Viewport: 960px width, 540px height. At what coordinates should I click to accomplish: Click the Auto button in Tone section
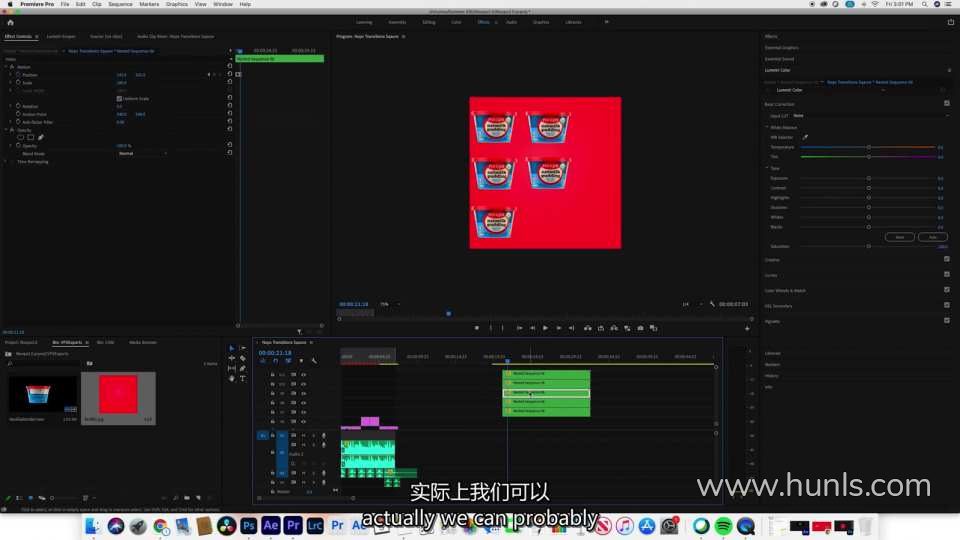click(x=932, y=237)
